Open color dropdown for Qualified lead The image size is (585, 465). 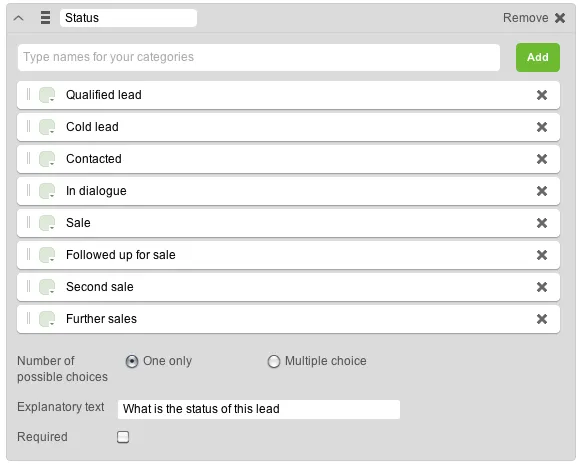[x=47, y=95]
